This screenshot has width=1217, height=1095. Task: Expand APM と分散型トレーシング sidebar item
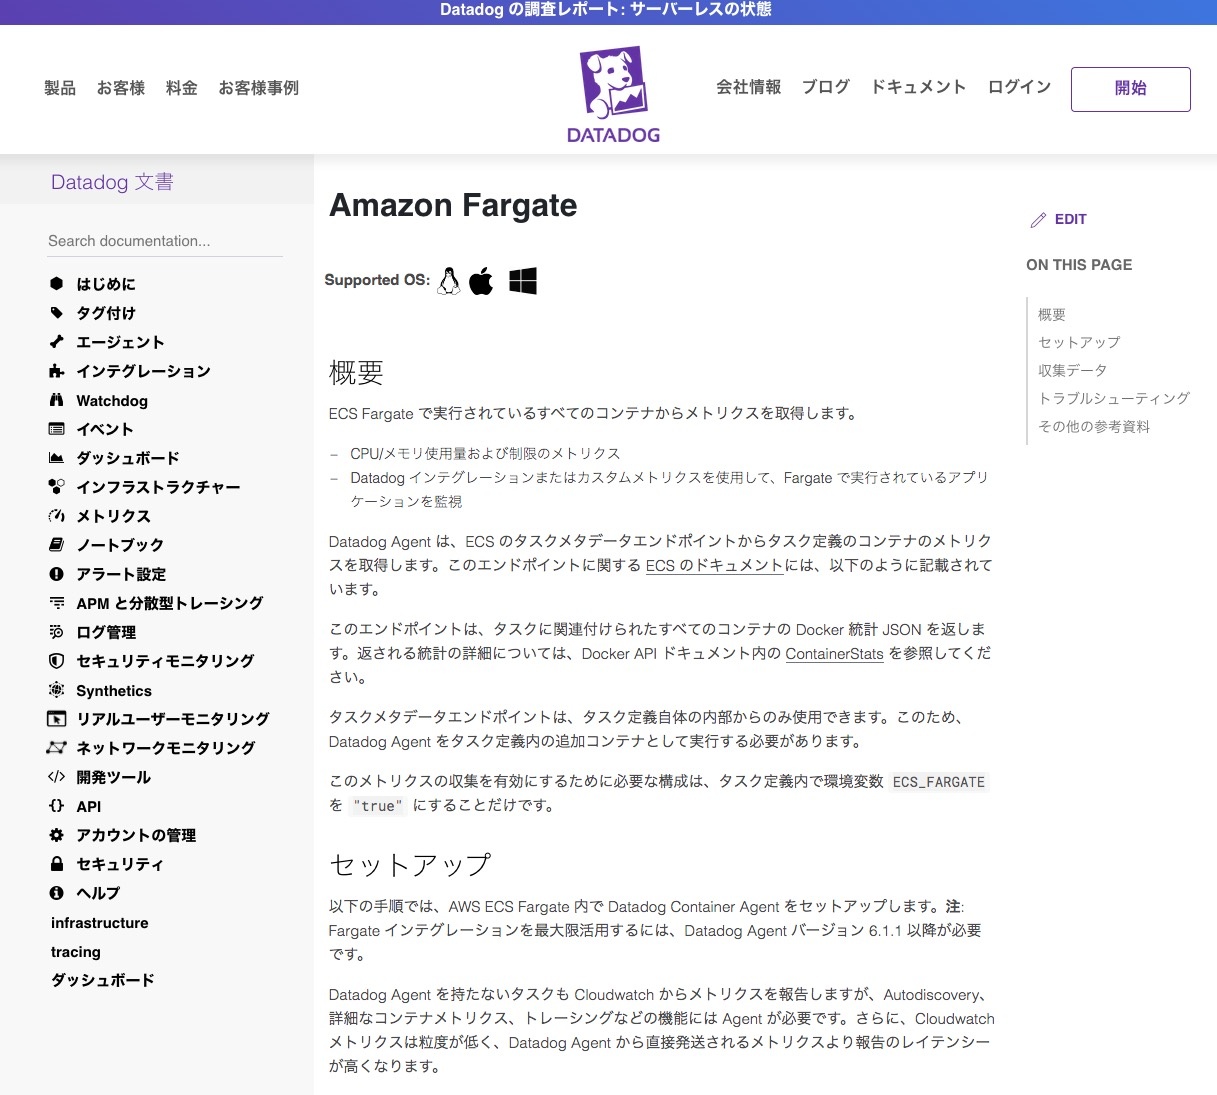point(169,603)
